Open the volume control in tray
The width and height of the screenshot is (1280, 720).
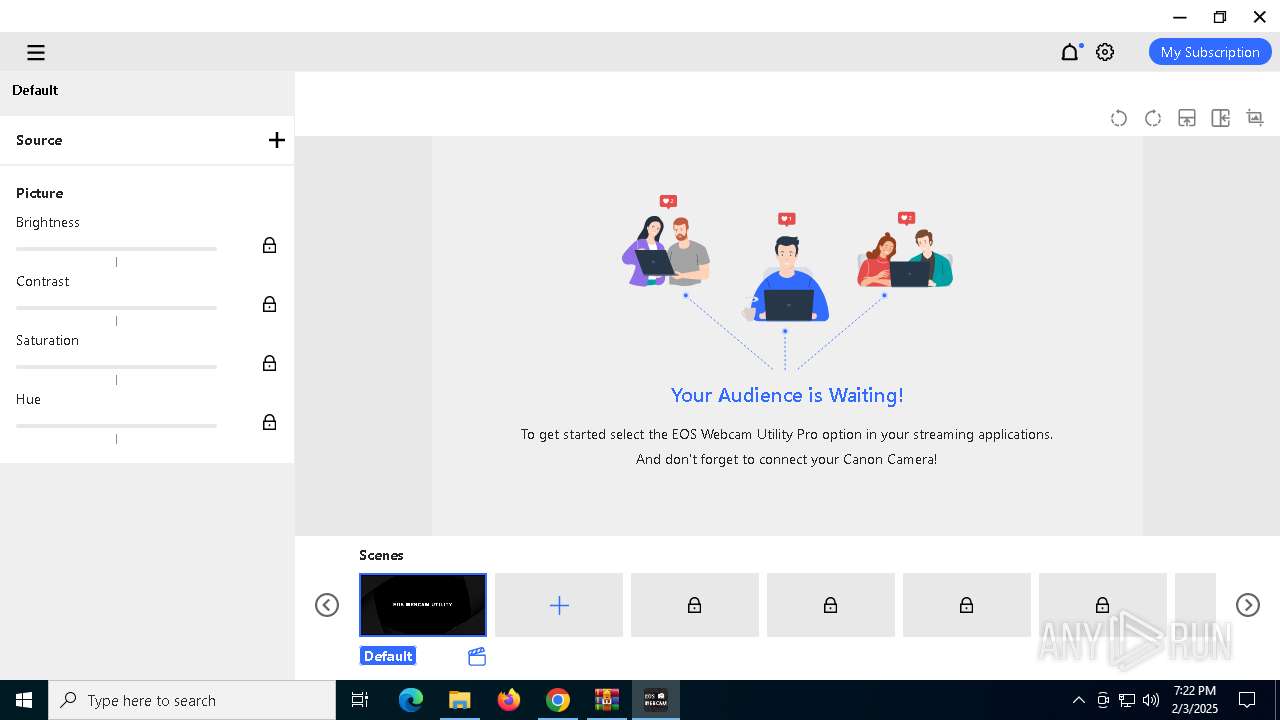(x=1150, y=700)
